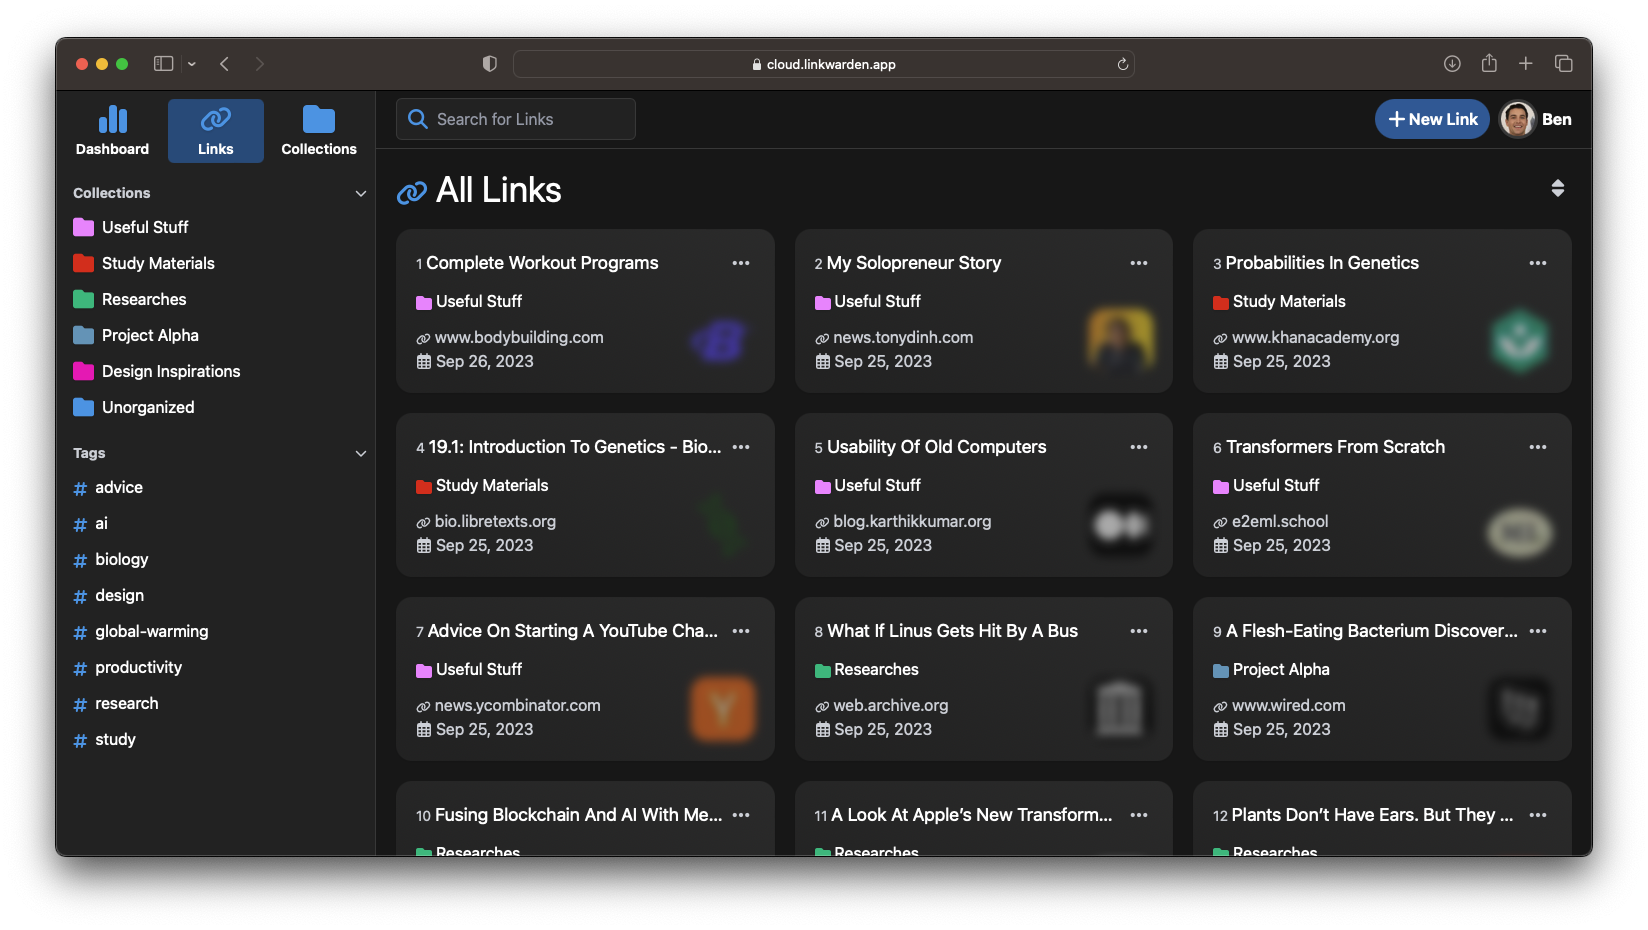
Task: Collapse the Tags list in sidebar
Action: (x=361, y=453)
